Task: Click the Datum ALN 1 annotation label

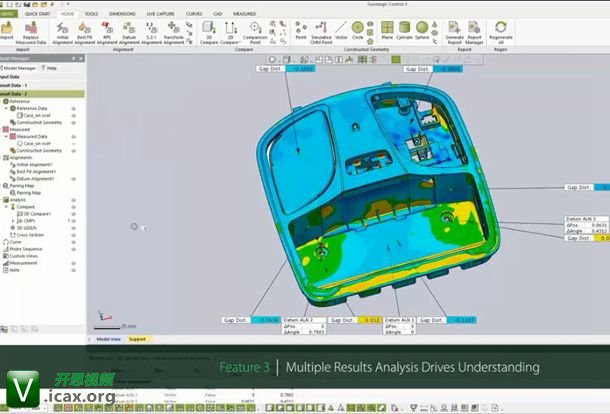Action: click(400, 320)
